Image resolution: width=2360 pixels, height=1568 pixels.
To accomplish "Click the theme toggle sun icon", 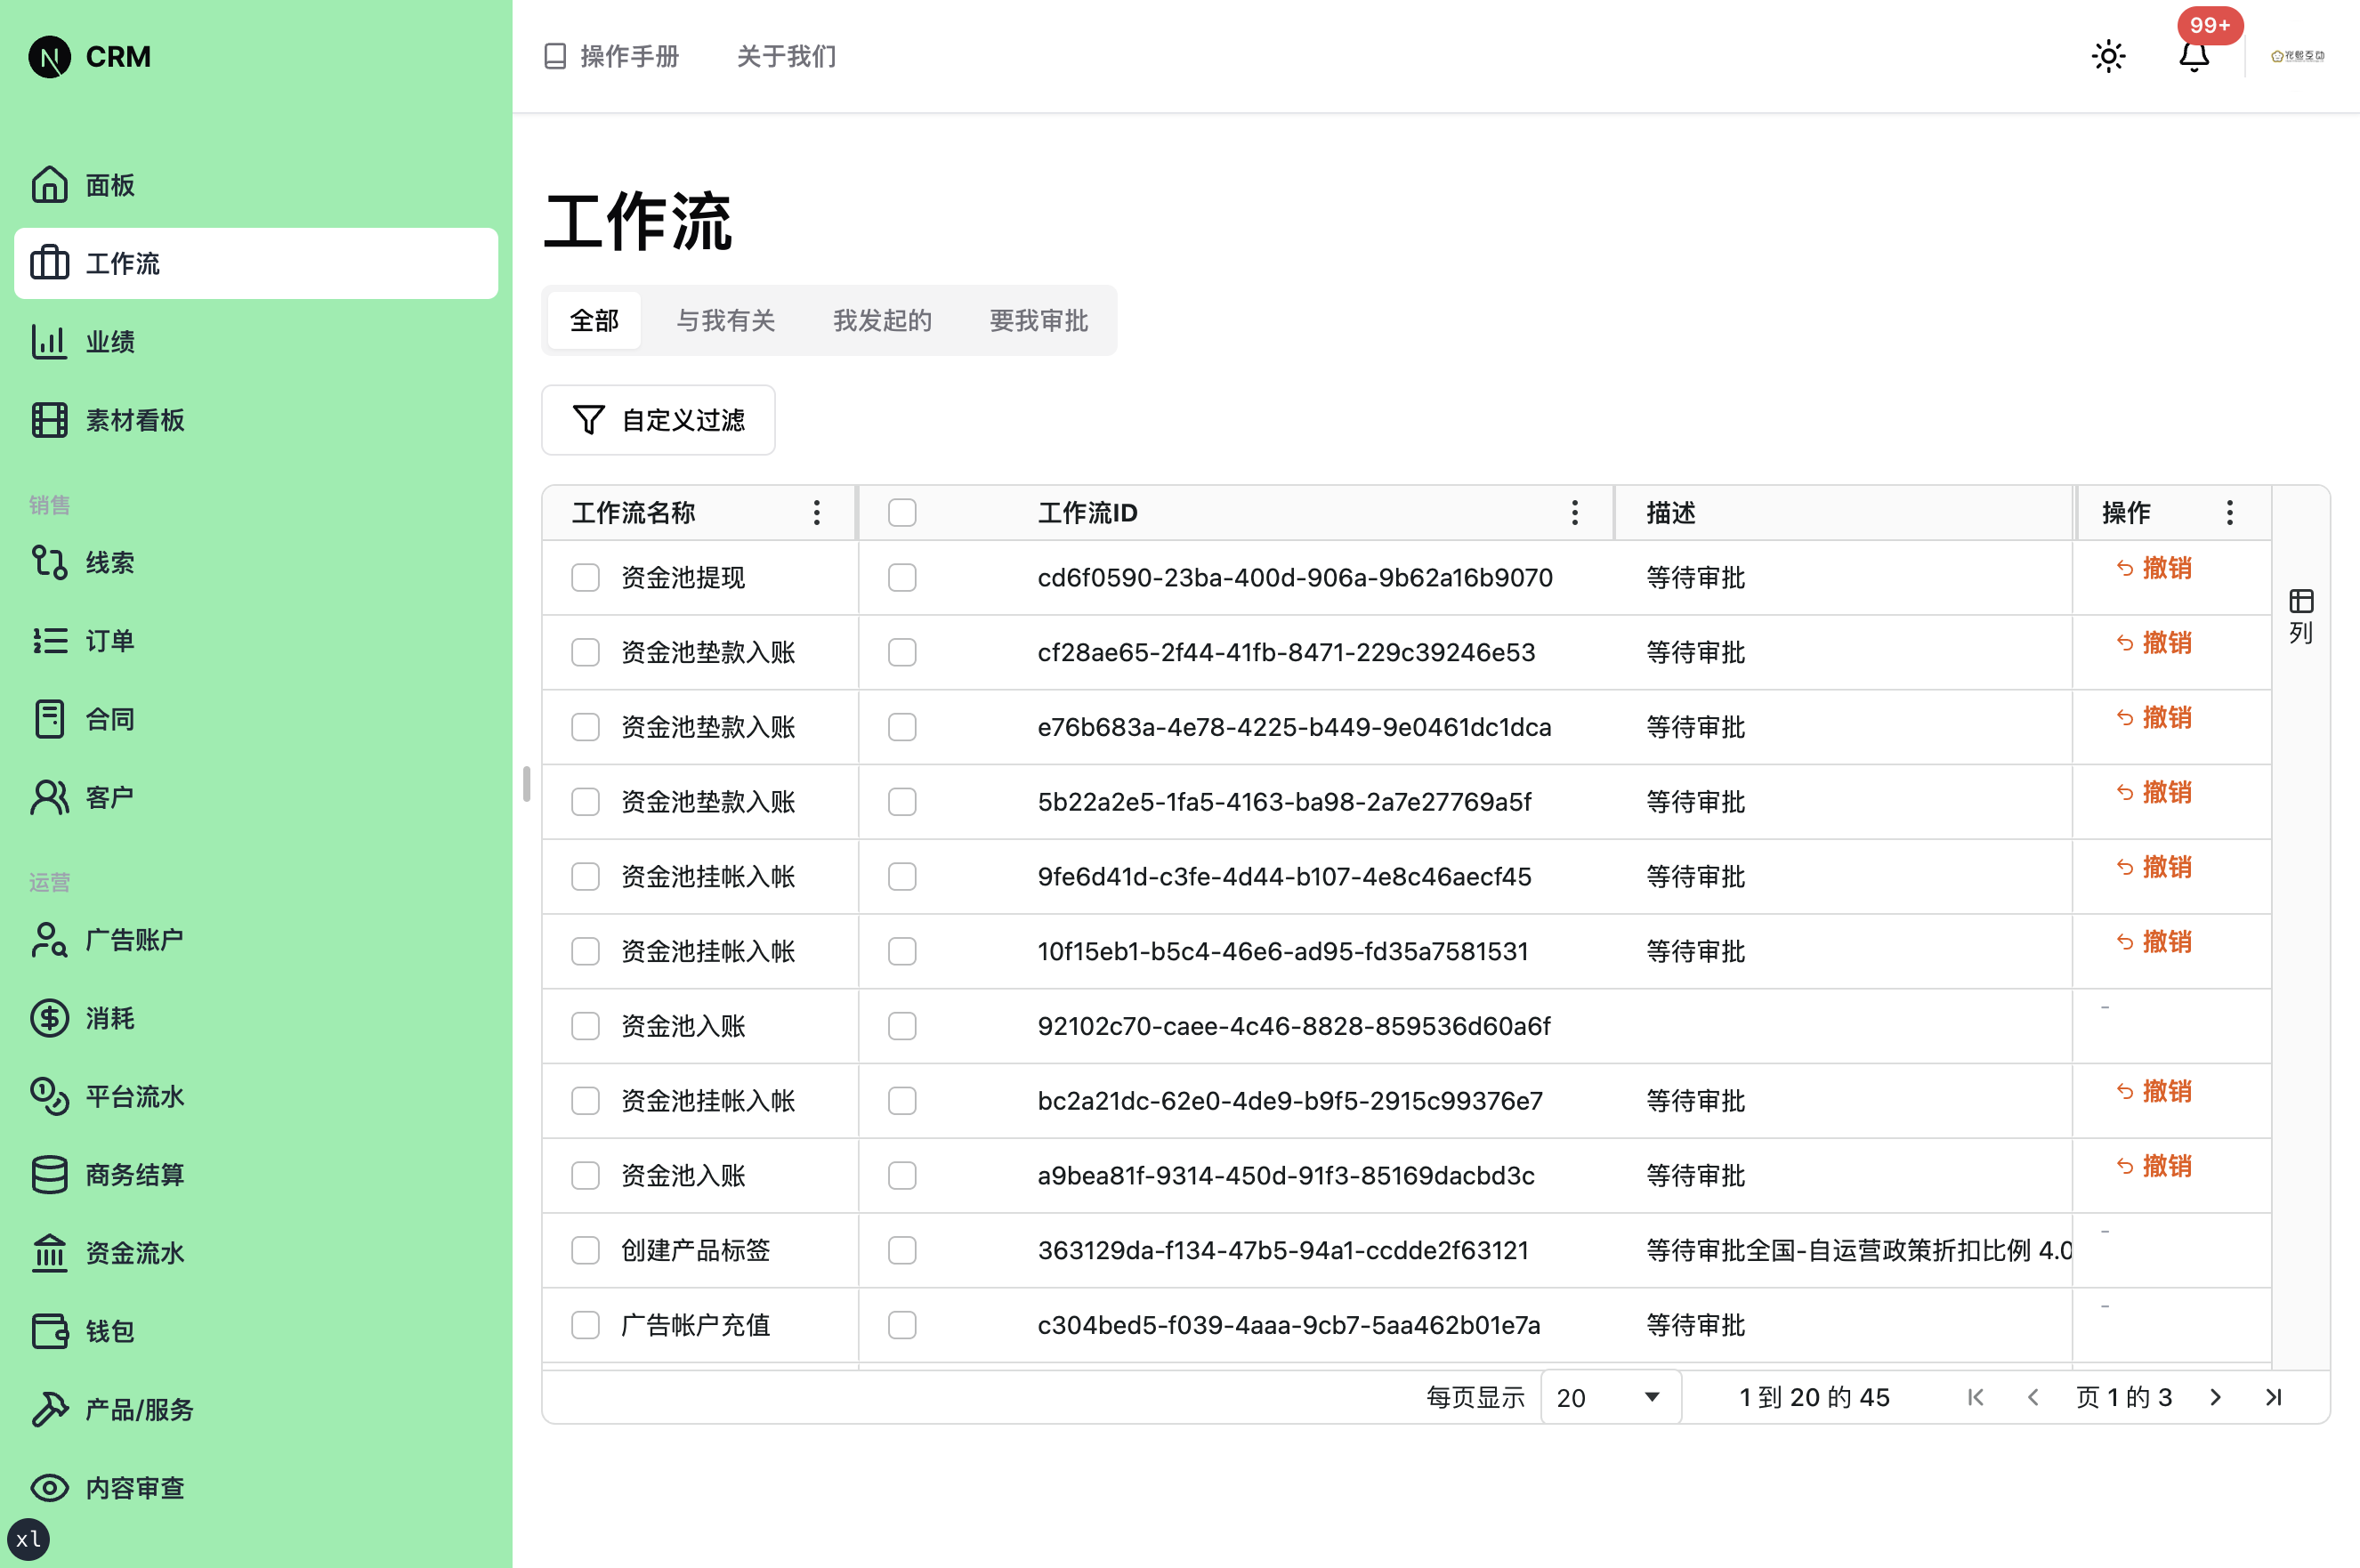I will point(2109,56).
